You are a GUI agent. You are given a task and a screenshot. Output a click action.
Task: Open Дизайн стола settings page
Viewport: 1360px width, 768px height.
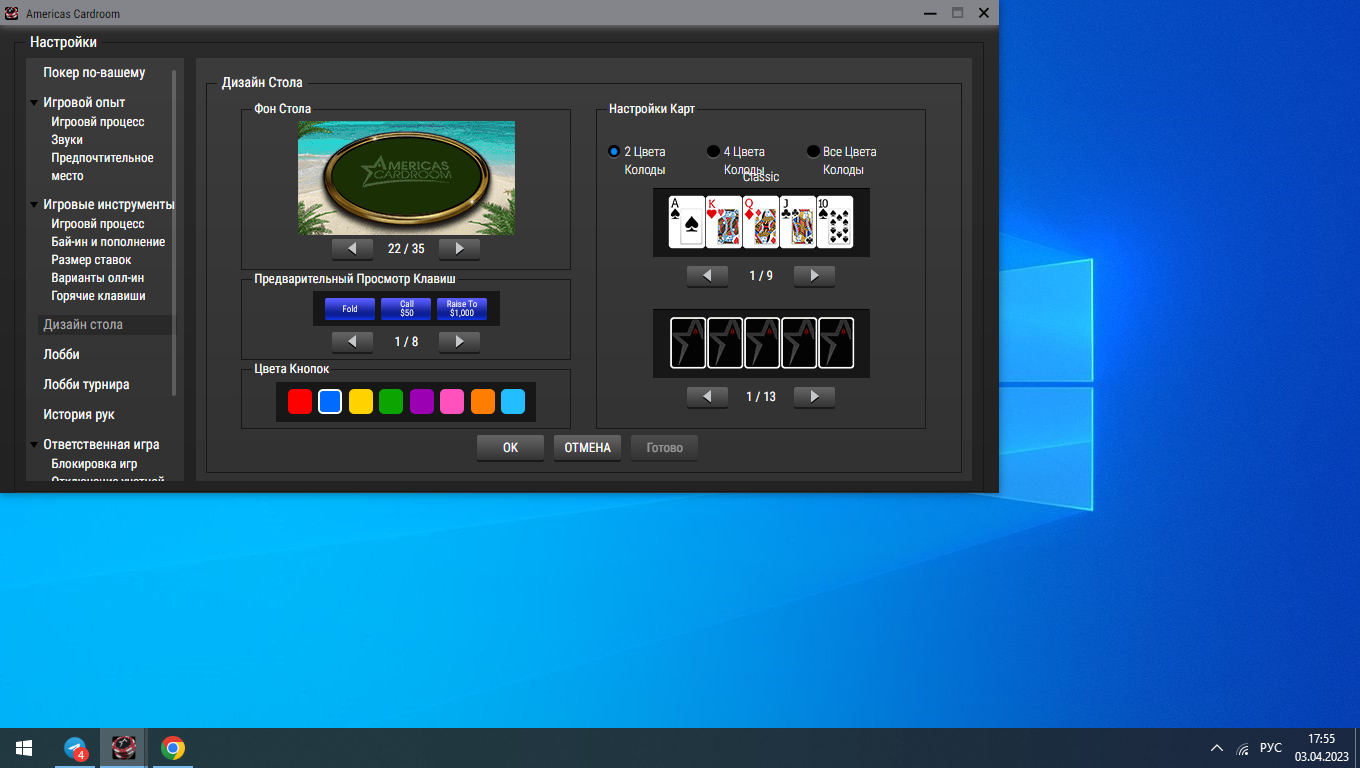(105, 325)
